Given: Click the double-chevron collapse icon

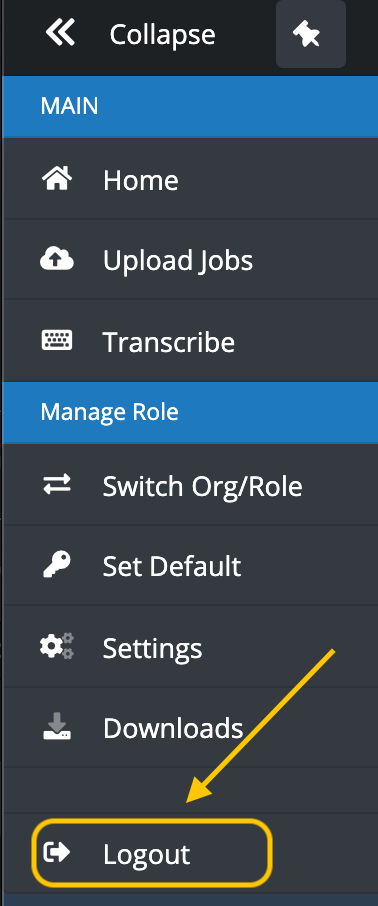Looking at the screenshot, I should pos(60,33).
